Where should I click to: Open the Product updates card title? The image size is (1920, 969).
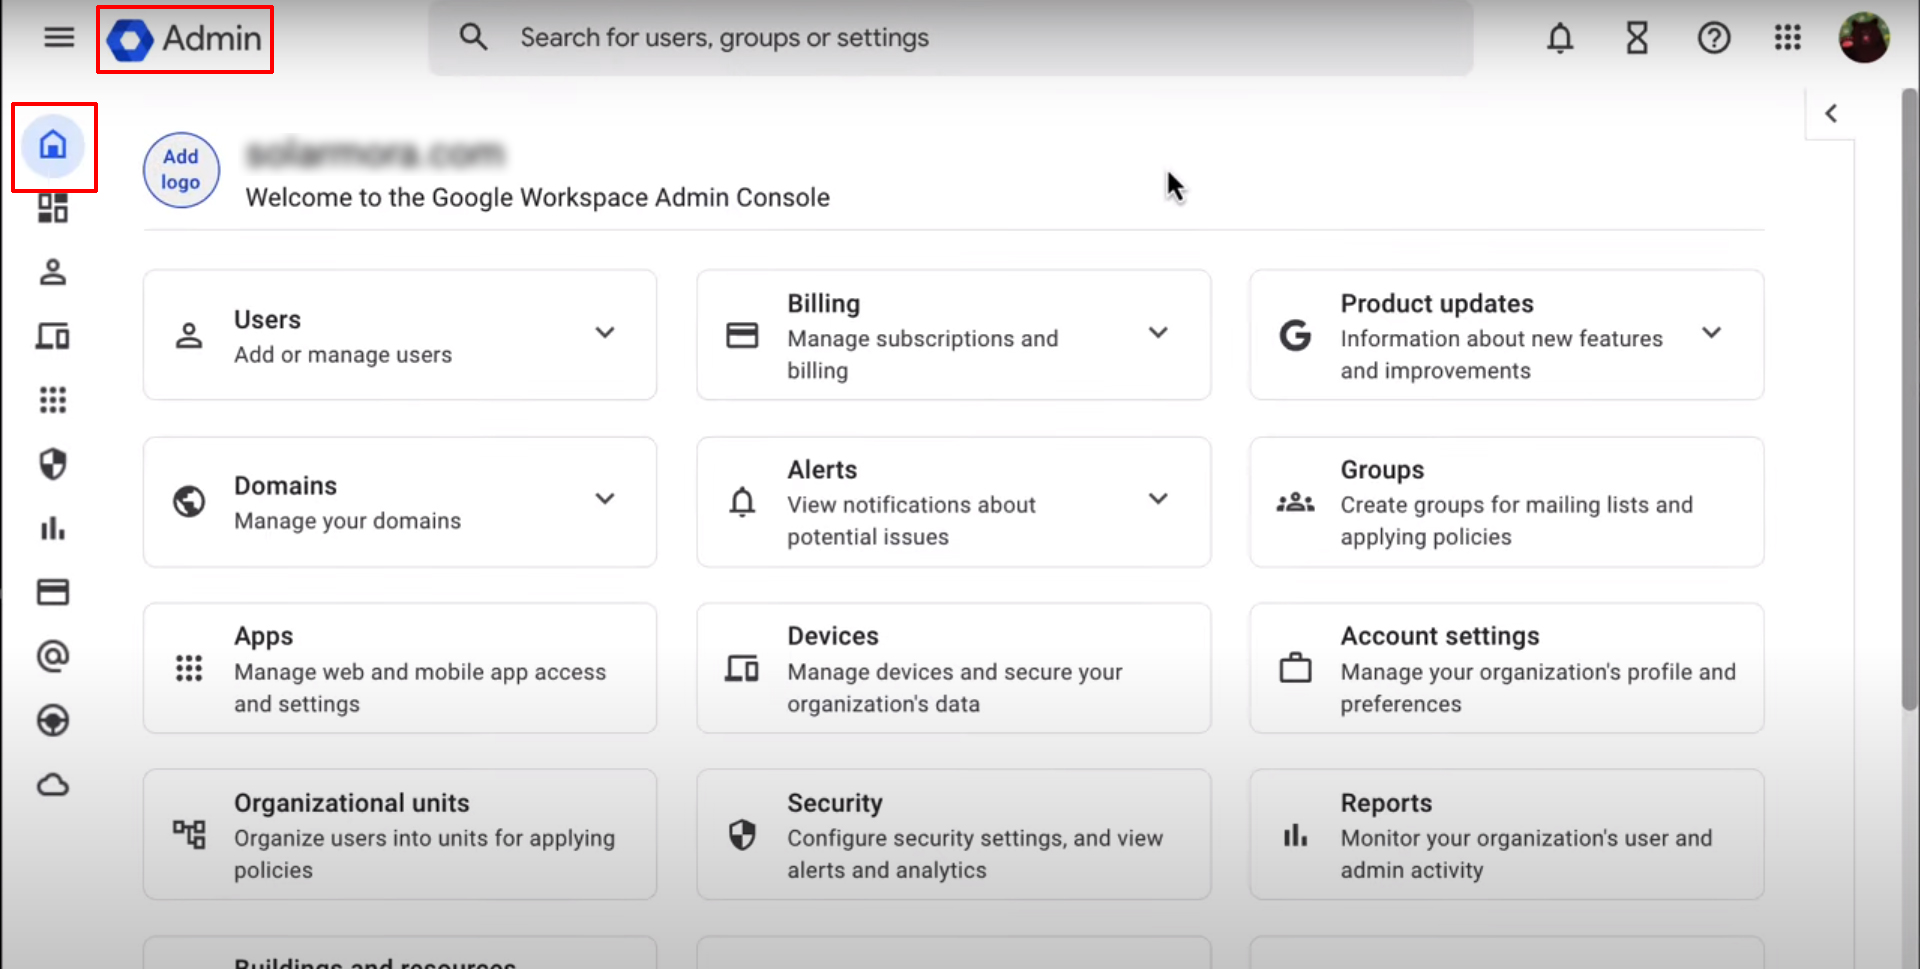(1437, 304)
